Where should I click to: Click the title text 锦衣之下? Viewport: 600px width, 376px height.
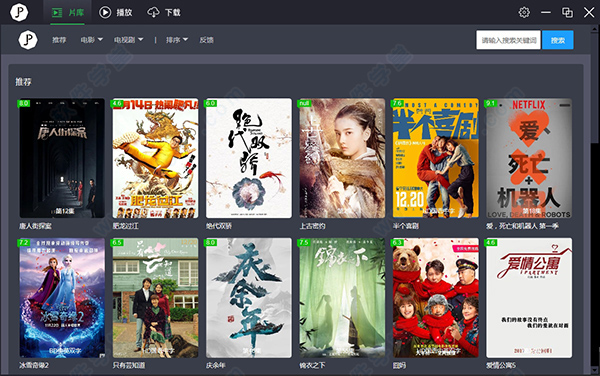(312, 365)
